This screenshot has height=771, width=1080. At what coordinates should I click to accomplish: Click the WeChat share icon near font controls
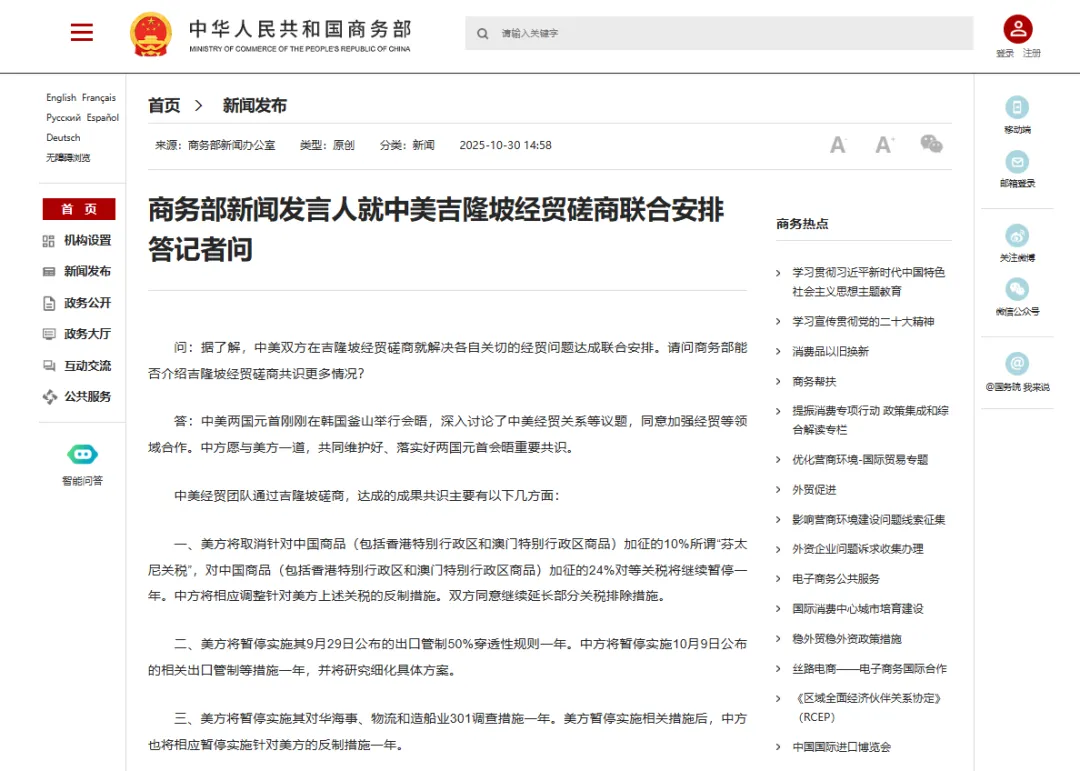pyautogui.click(x=931, y=143)
